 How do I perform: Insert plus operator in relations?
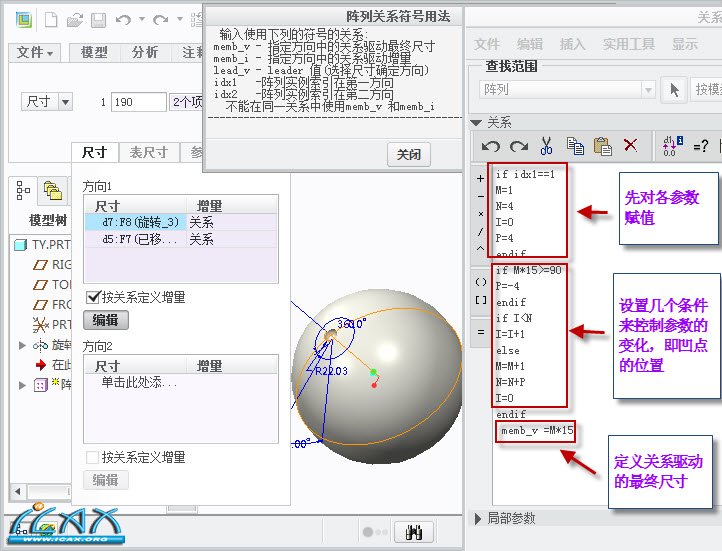click(x=480, y=179)
